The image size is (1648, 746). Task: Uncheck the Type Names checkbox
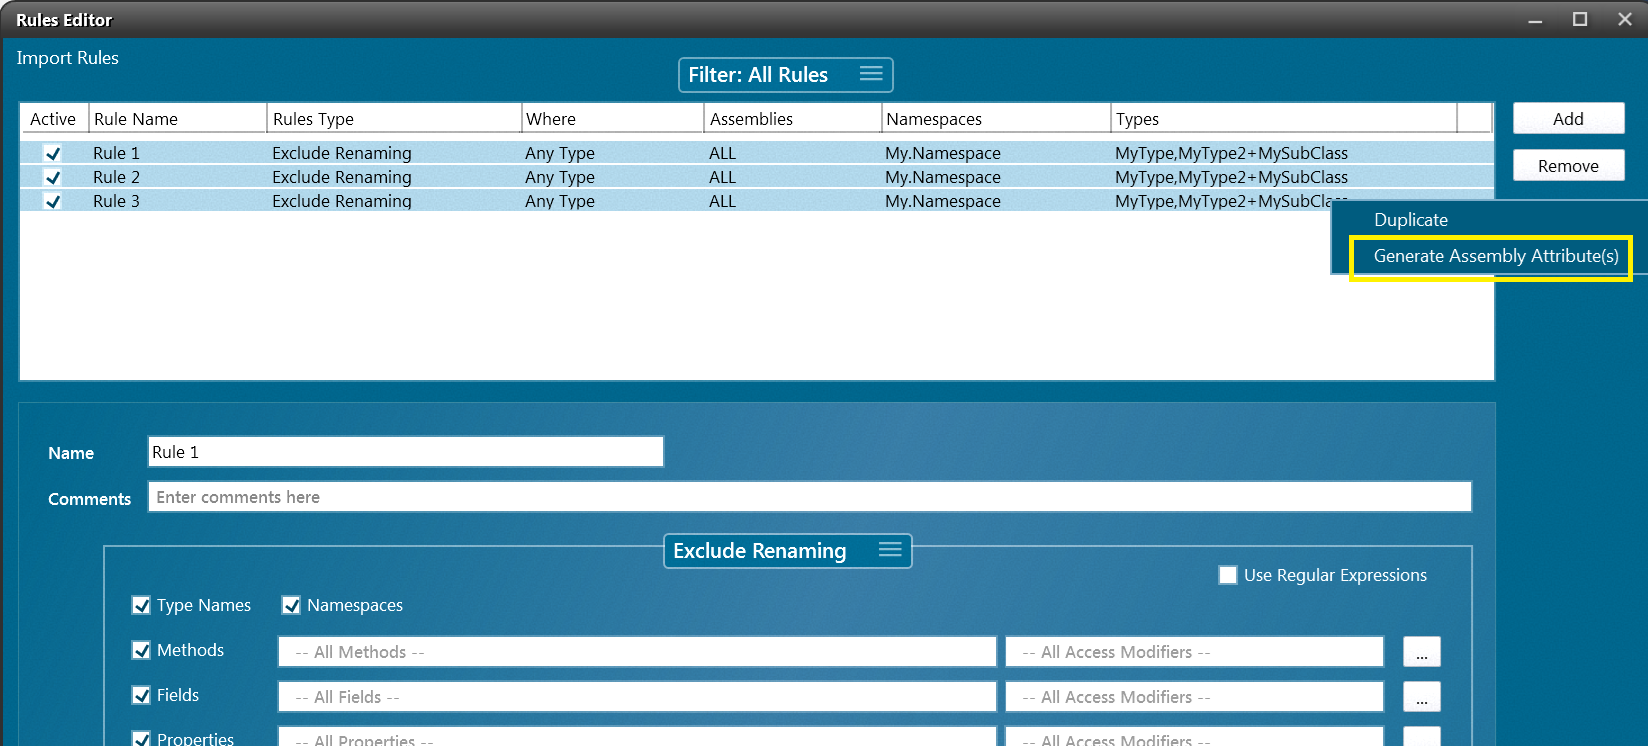coord(142,605)
